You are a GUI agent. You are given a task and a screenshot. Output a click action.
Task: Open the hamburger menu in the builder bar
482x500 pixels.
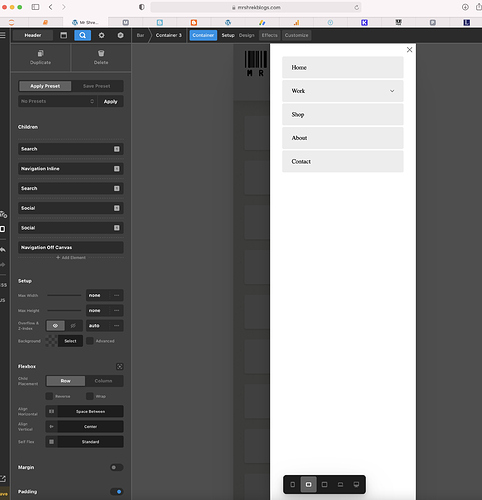pos(3,35)
